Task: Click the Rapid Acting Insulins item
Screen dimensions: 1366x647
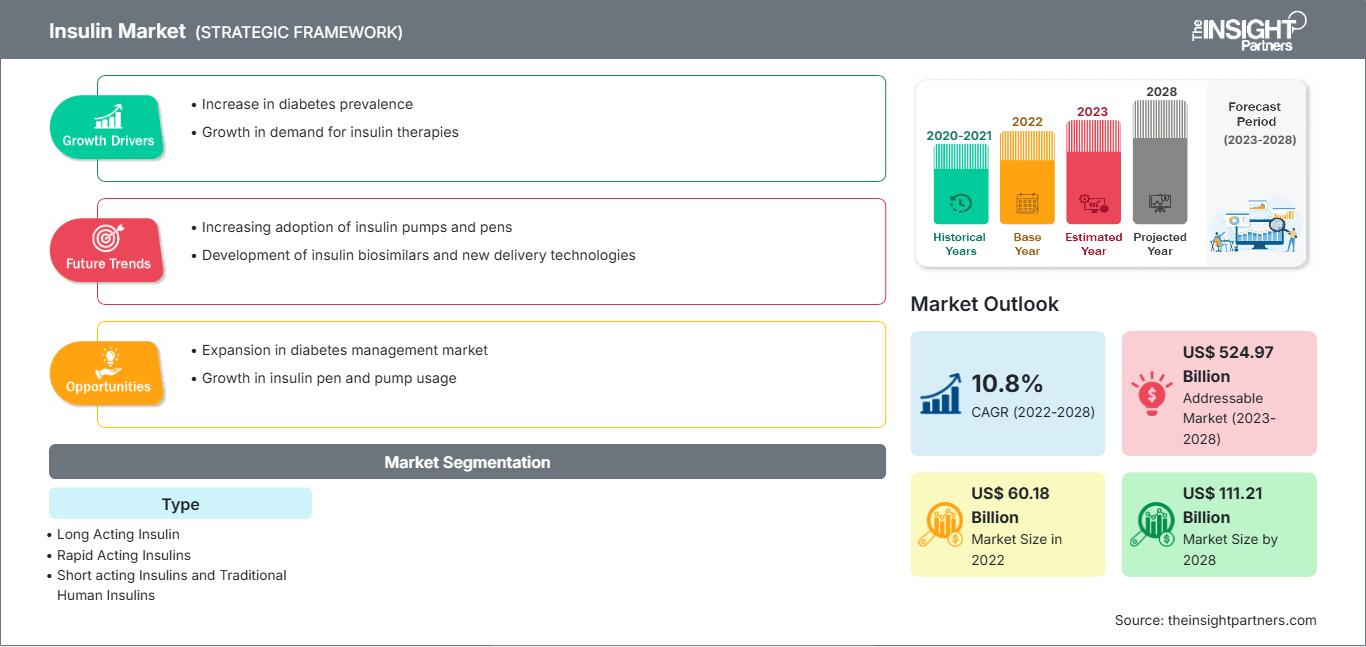Action: (123, 555)
